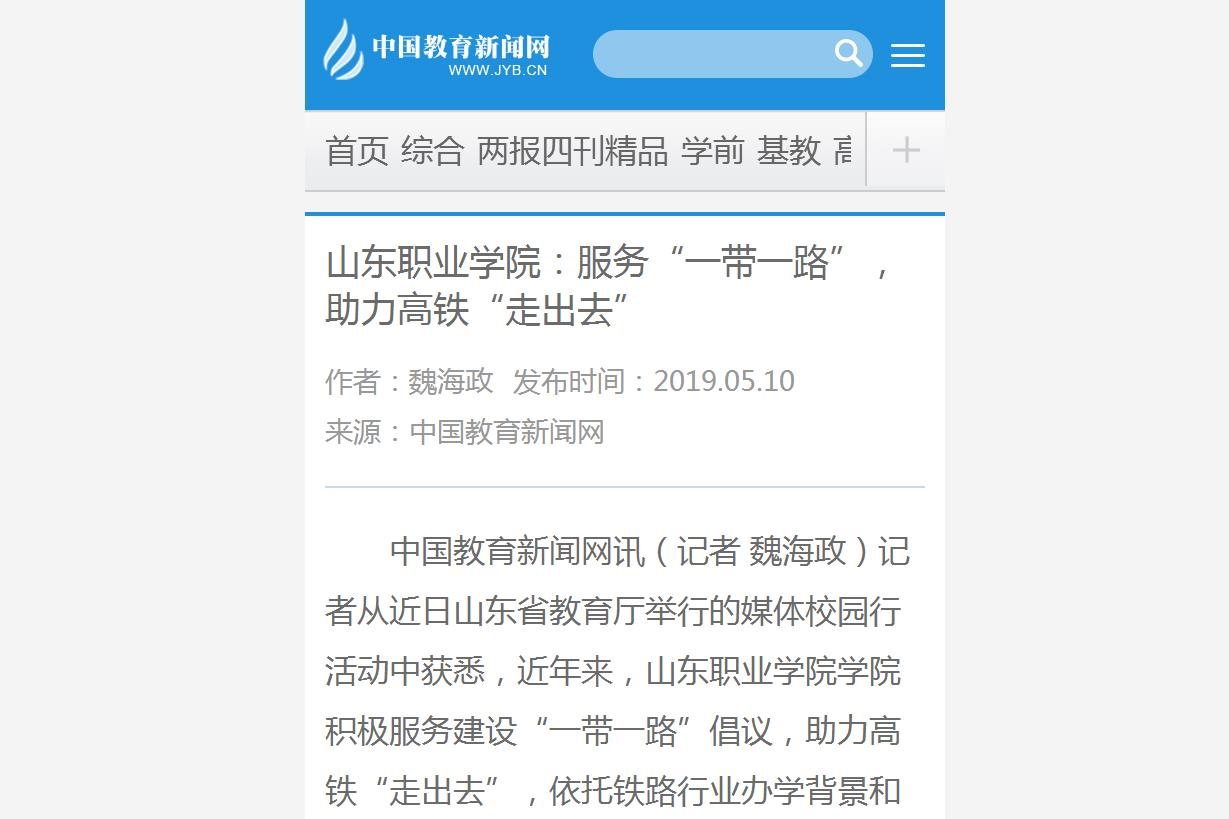Select the partially hidden tab after 基教

tap(846, 151)
